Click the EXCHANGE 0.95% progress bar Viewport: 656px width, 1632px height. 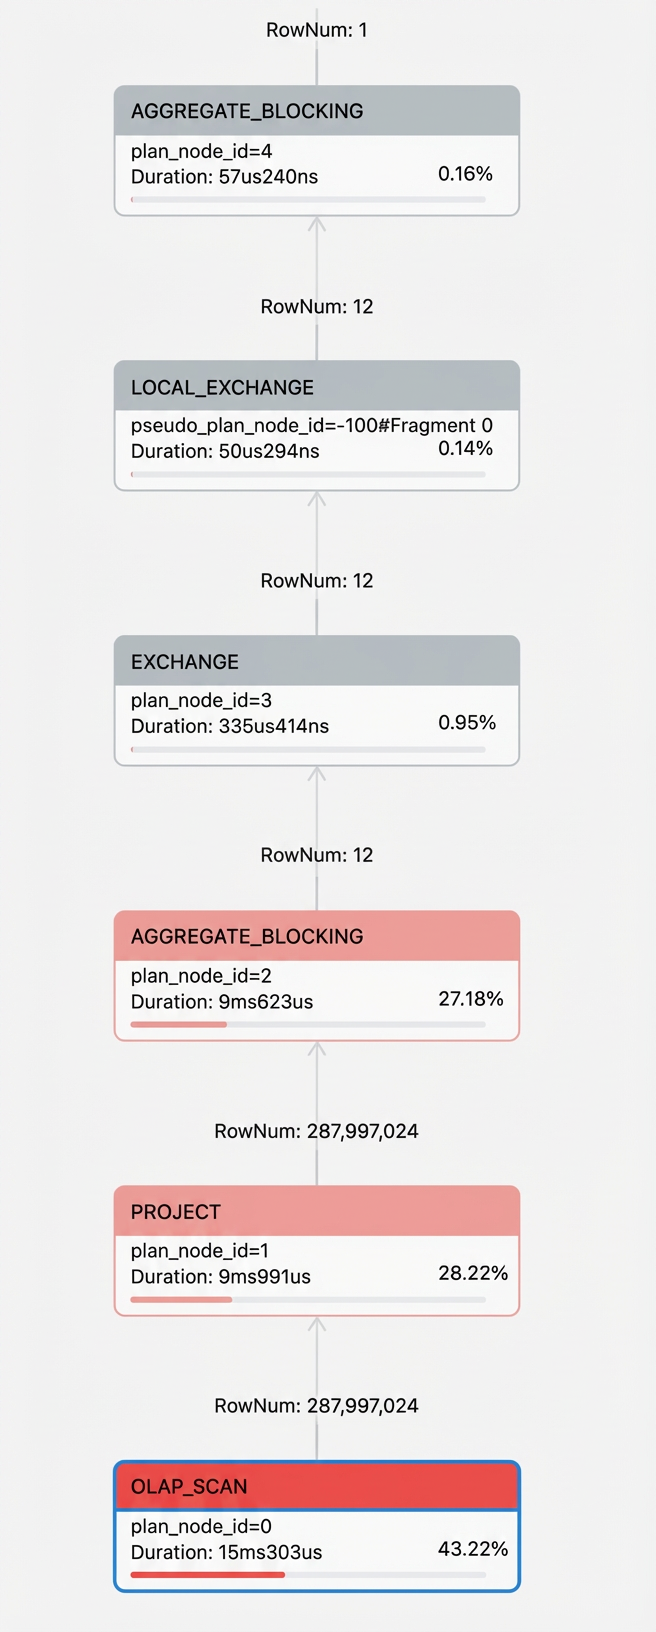click(308, 749)
